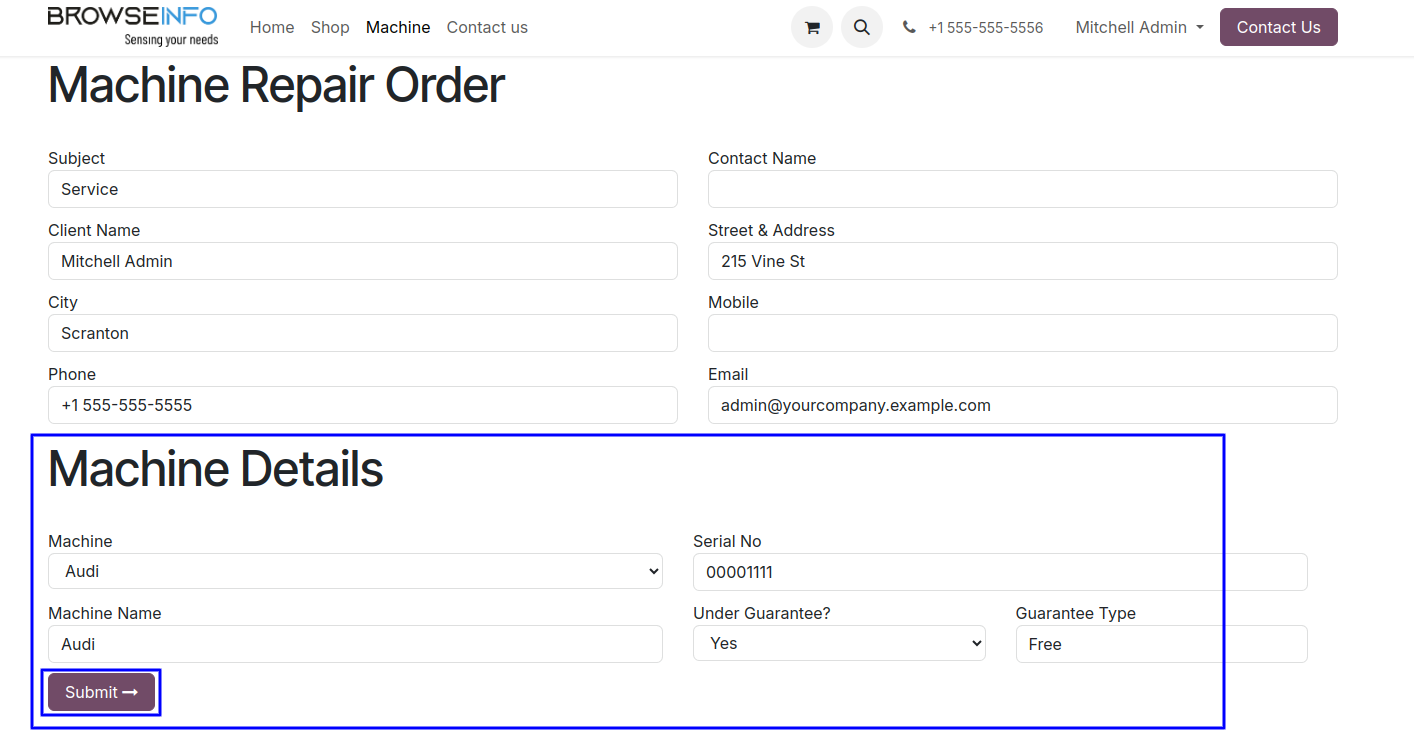Click the Serial No input field
This screenshot has height=737, width=1414.
pyautogui.click(x=1000, y=572)
